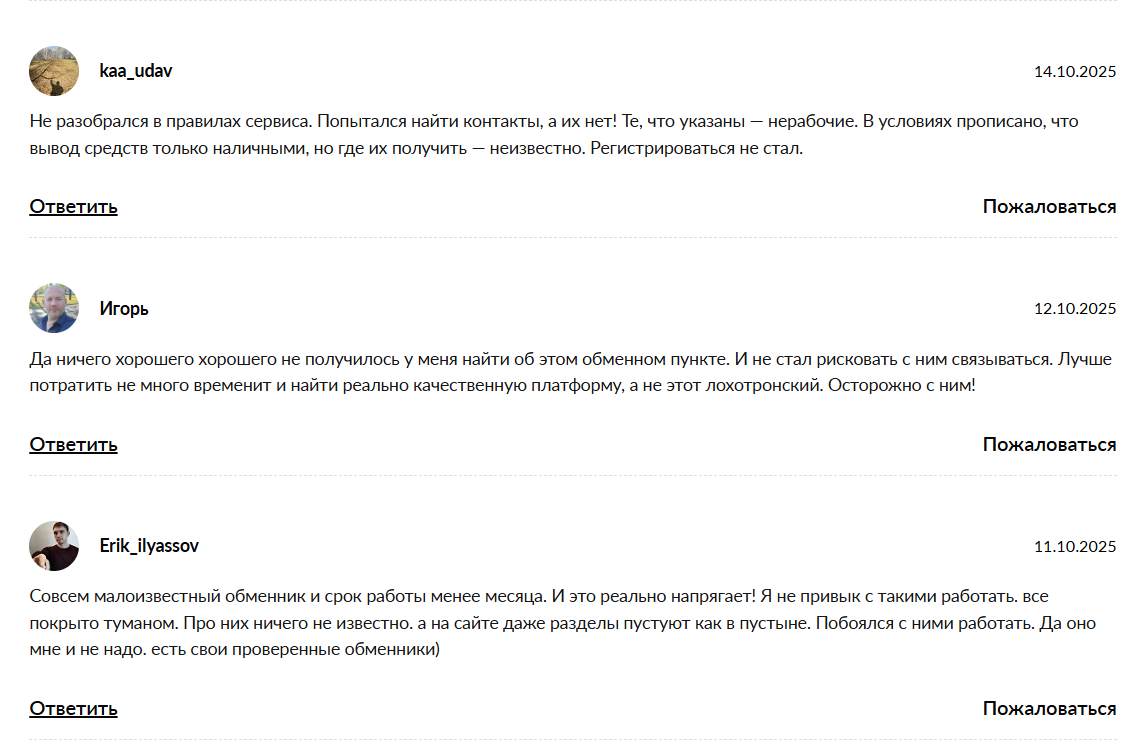Click Игорь's profile avatar
Image resolution: width=1146 pixels, height=746 pixels.
[x=54, y=308]
